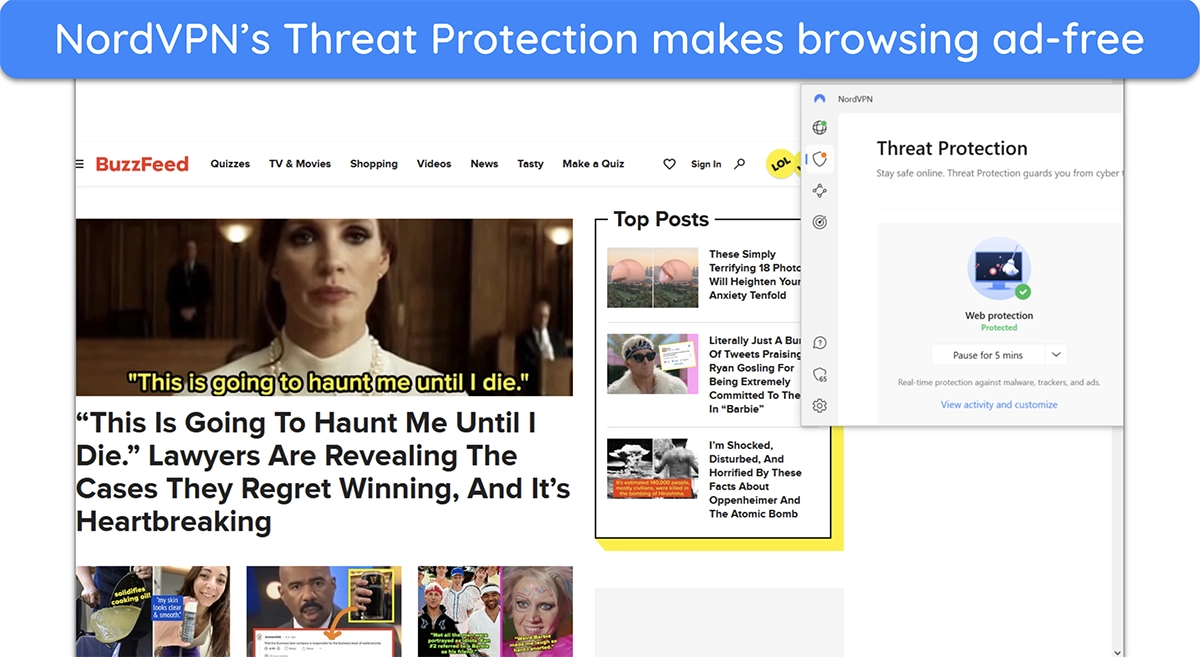Click the Ryan Gosling post thumbnail
The height and width of the screenshot is (657, 1200).
[x=652, y=364]
